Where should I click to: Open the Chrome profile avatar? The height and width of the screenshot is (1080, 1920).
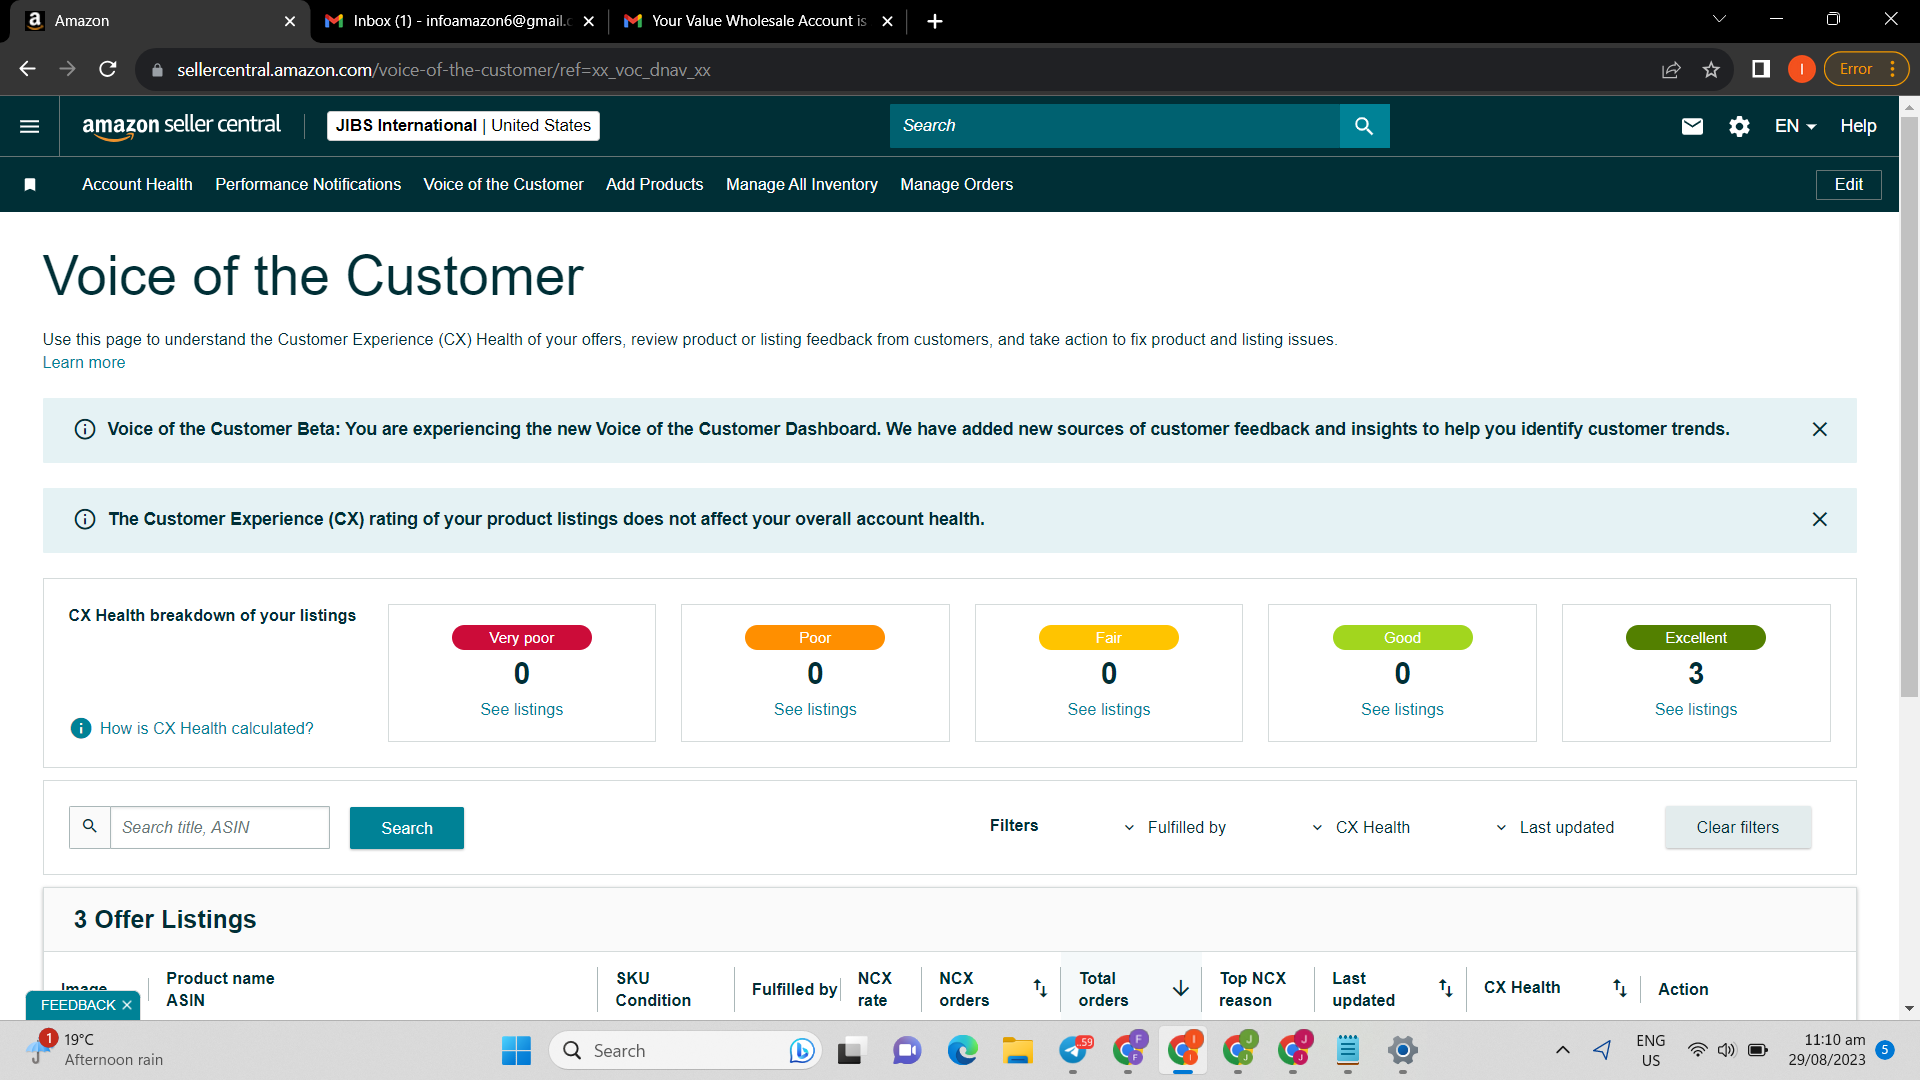pyautogui.click(x=1801, y=69)
